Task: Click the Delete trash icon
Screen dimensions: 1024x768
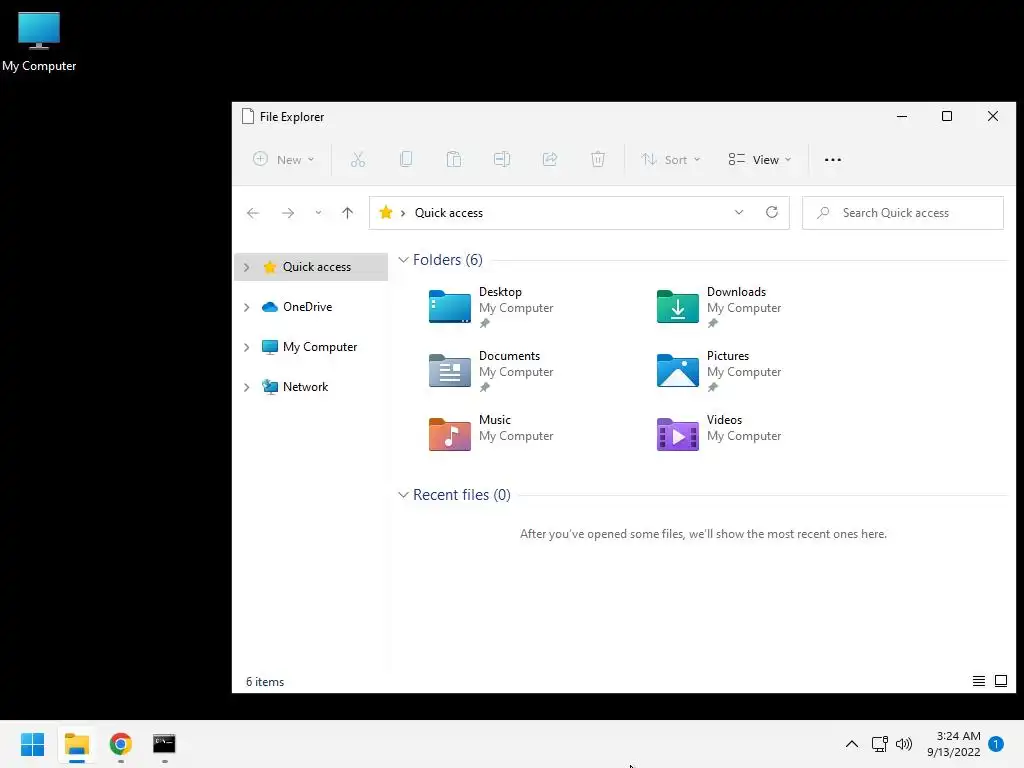Action: tap(598, 159)
